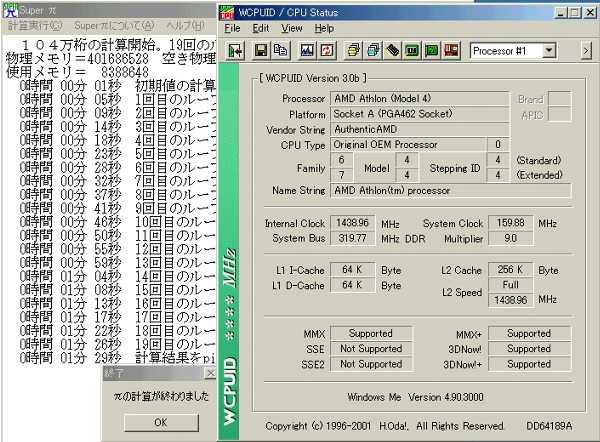
Task: Click the Processor field AMD Athlon (Model 4)
Action: coord(420,99)
